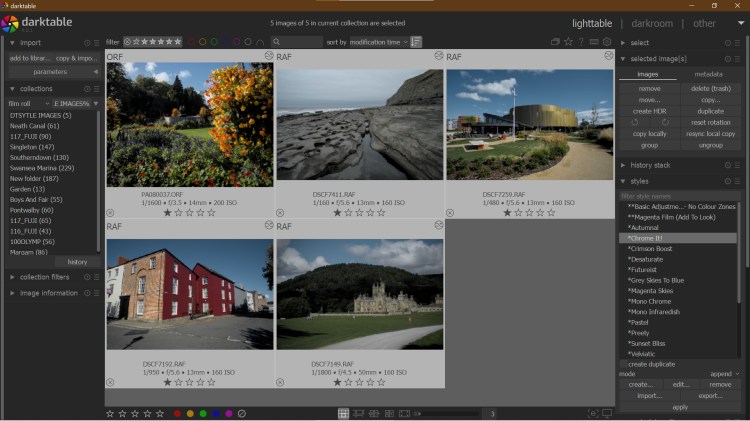Click the star overlay icon in top toolbar

[568, 42]
